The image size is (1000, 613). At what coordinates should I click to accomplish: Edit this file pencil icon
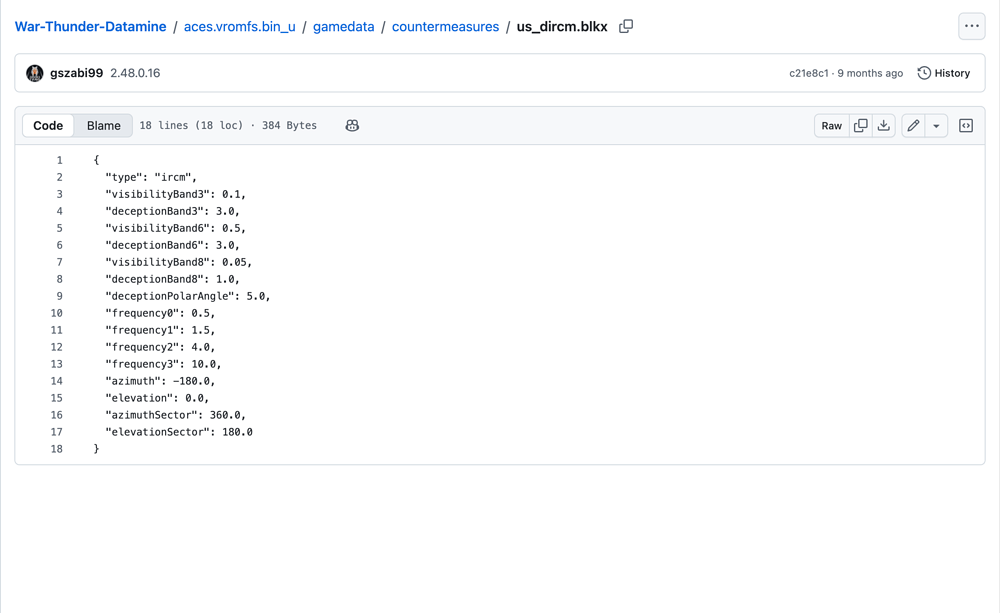(913, 126)
